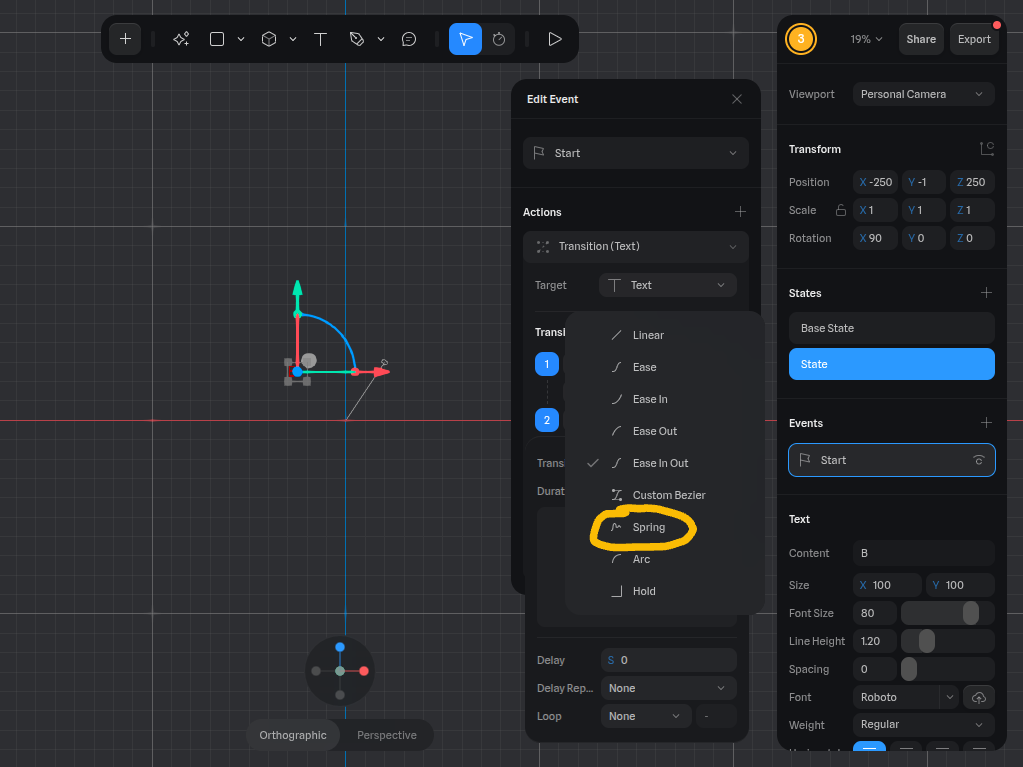Add a new action with plus
1023x767 pixels.
(740, 212)
